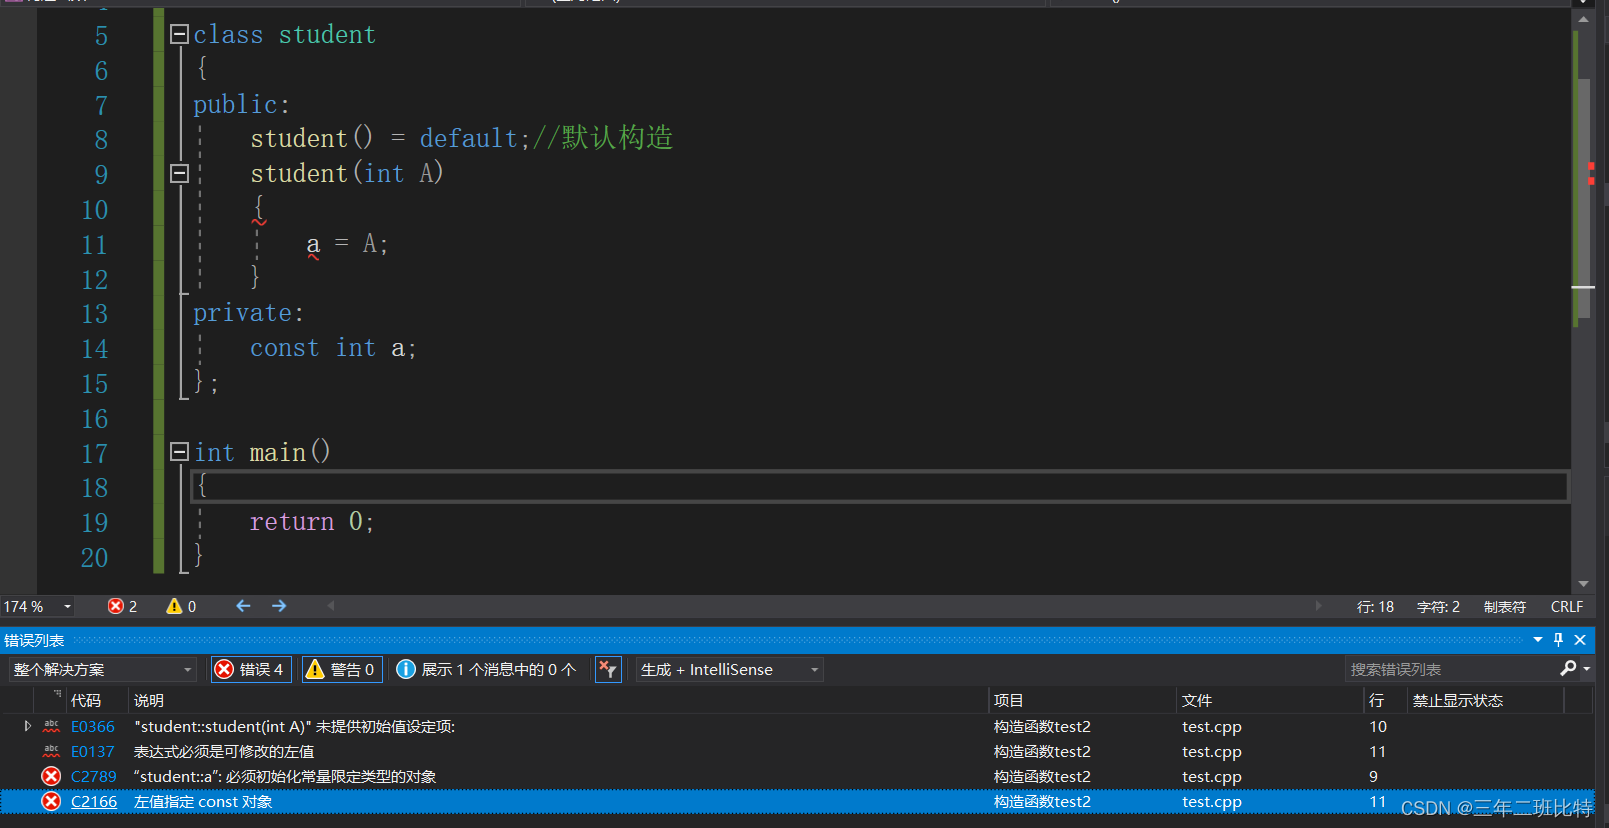Click the IntelliSense icon of row E0366
This screenshot has height=828, width=1609.
click(x=51, y=726)
